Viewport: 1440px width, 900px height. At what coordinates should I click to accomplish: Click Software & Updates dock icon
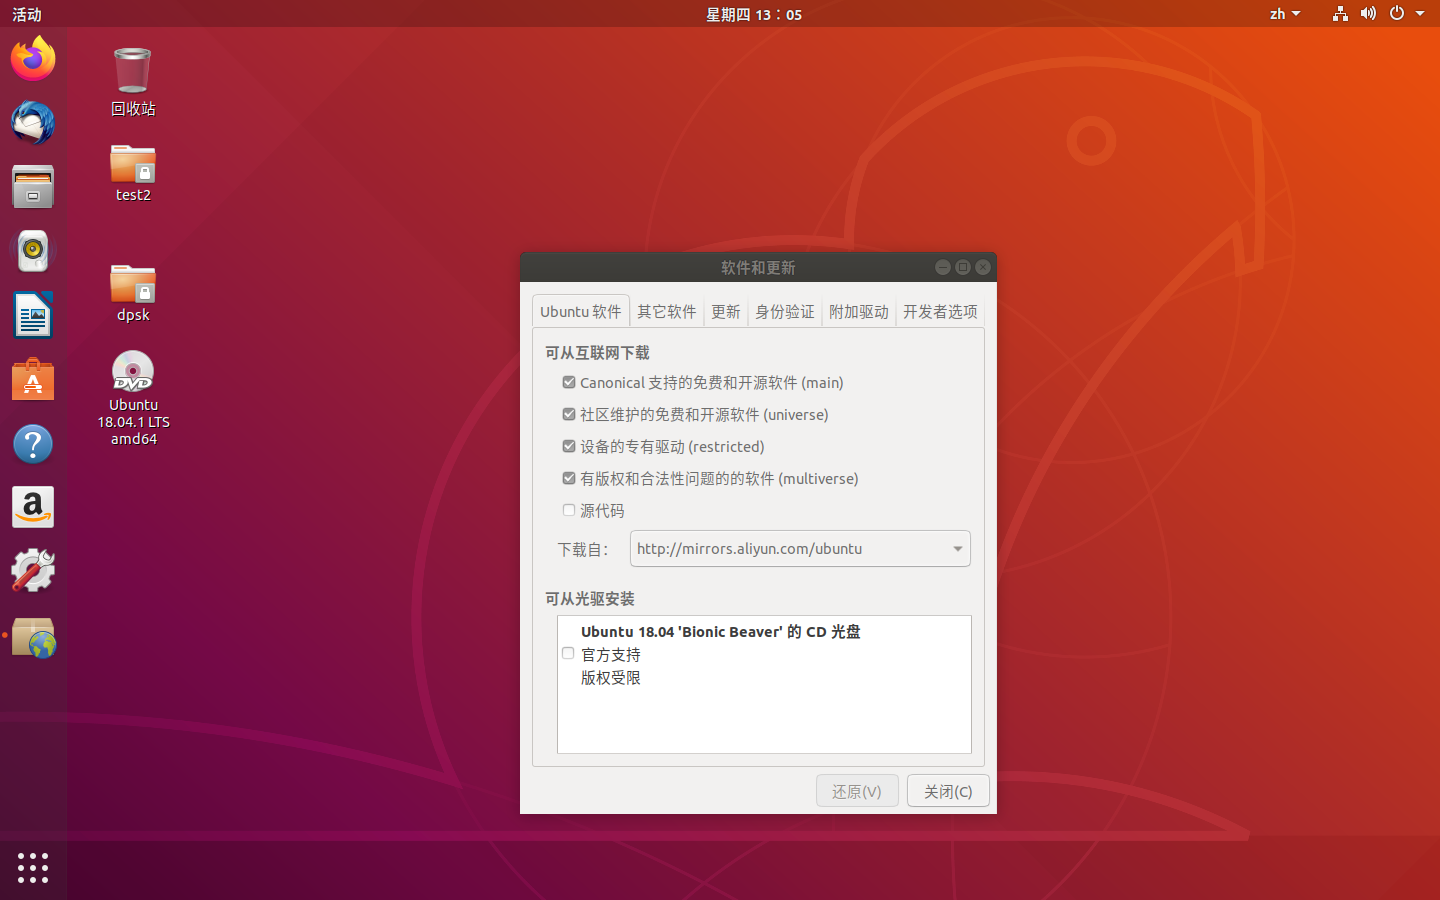tap(33, 637)
